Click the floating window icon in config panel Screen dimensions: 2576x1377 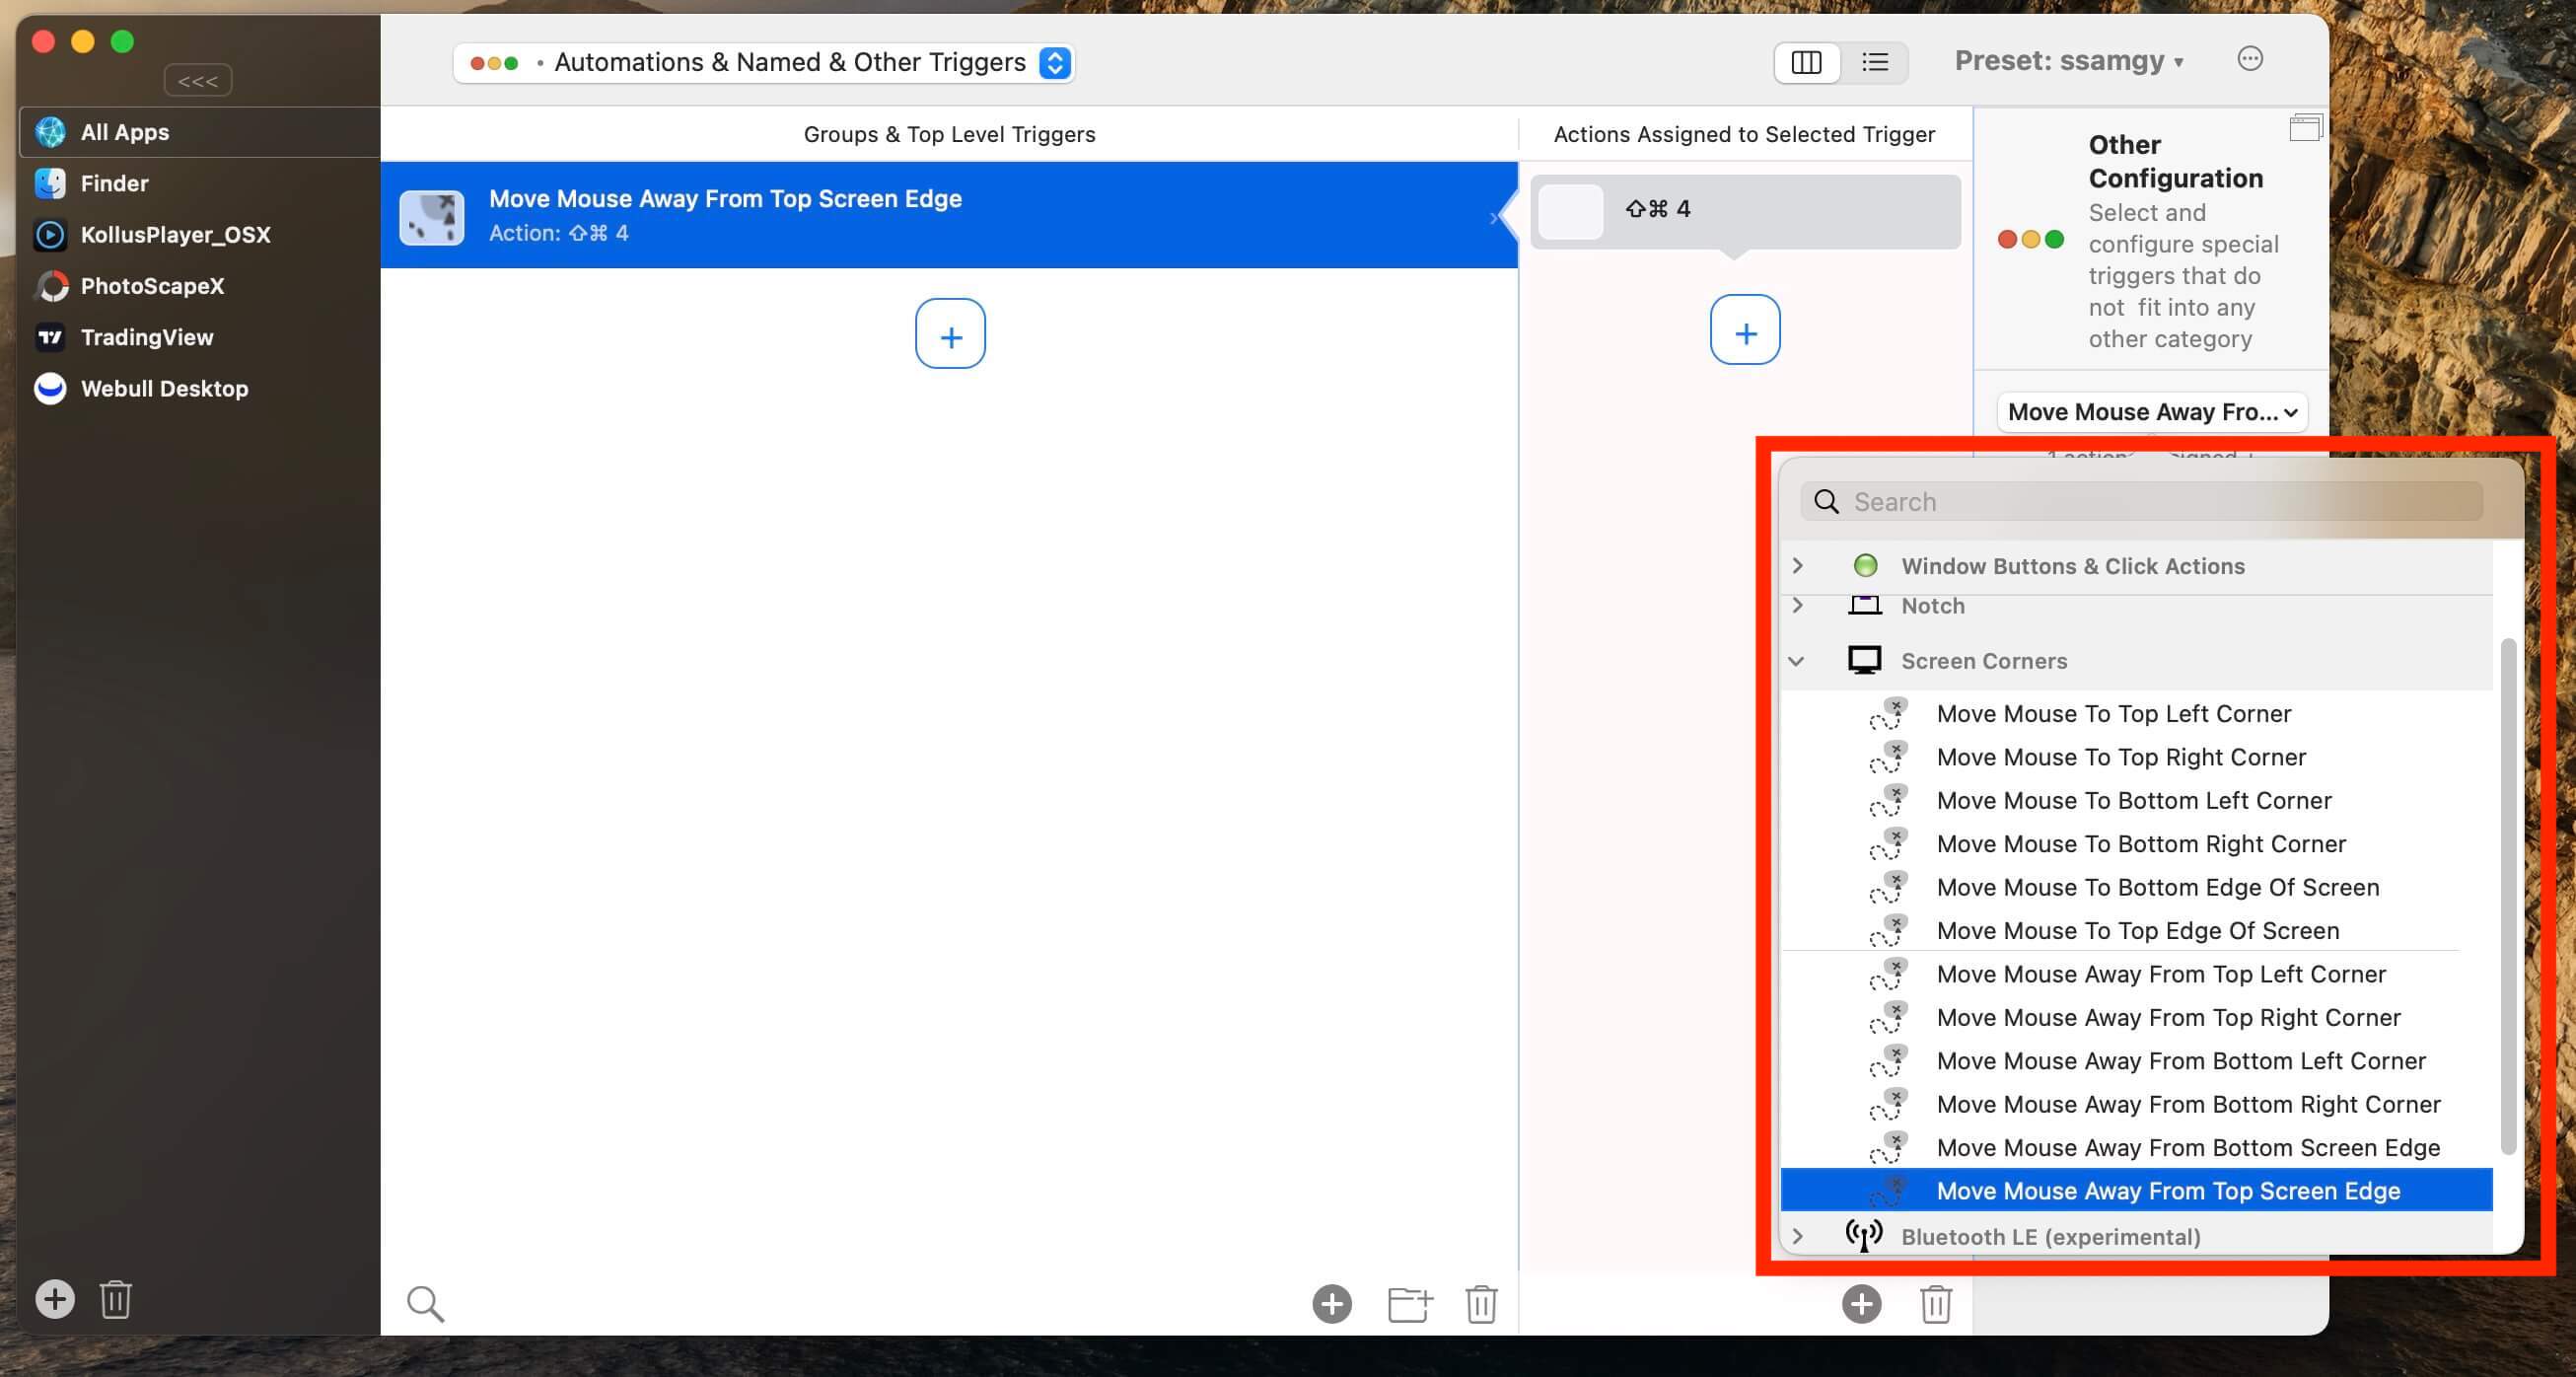(x=2305, y=127)
